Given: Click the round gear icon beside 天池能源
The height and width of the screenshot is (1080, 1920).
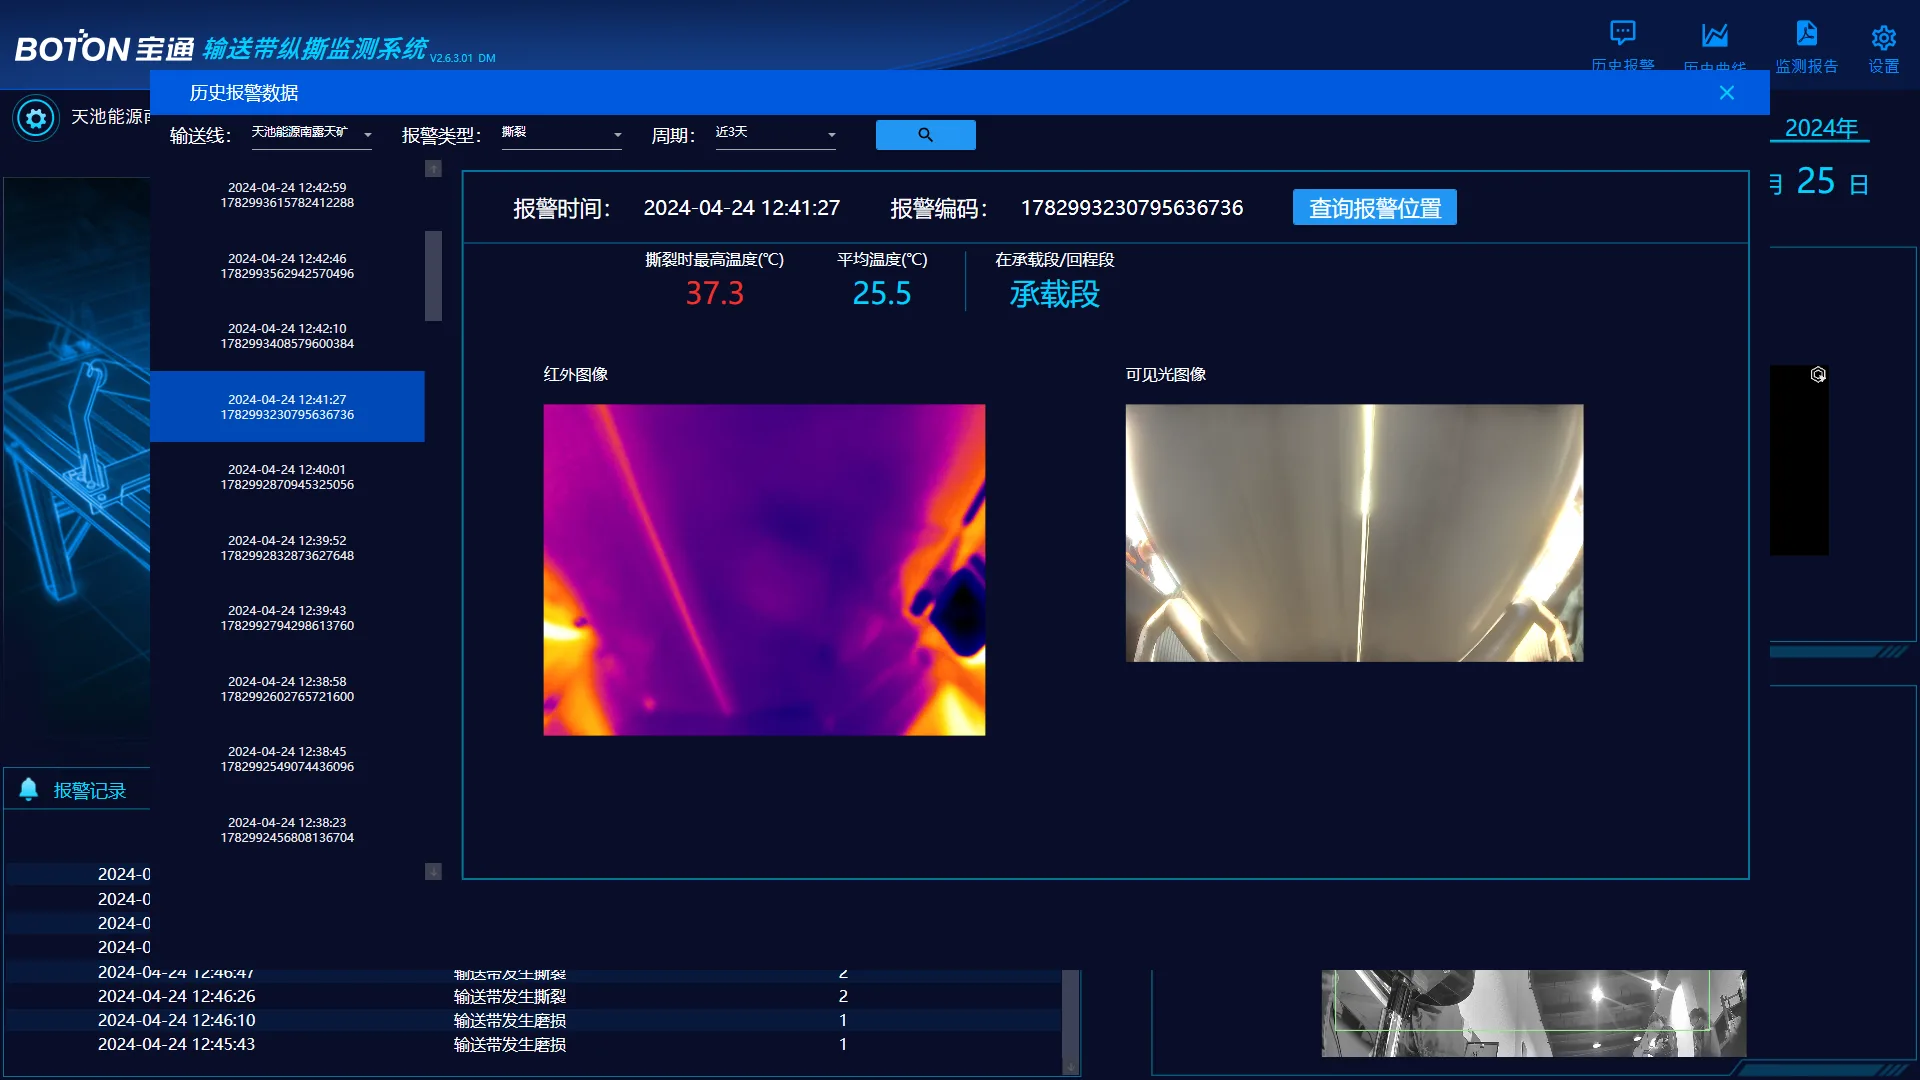Looking at the screenshot, I should [36, 119].
